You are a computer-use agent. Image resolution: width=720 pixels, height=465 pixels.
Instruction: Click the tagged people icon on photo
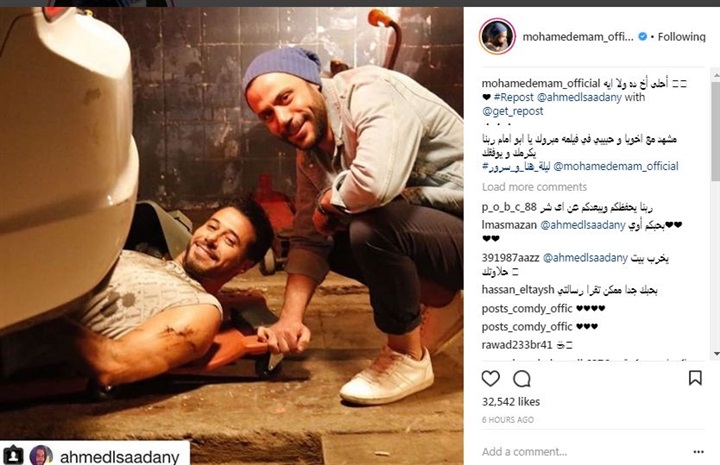[x=13, y=455]
